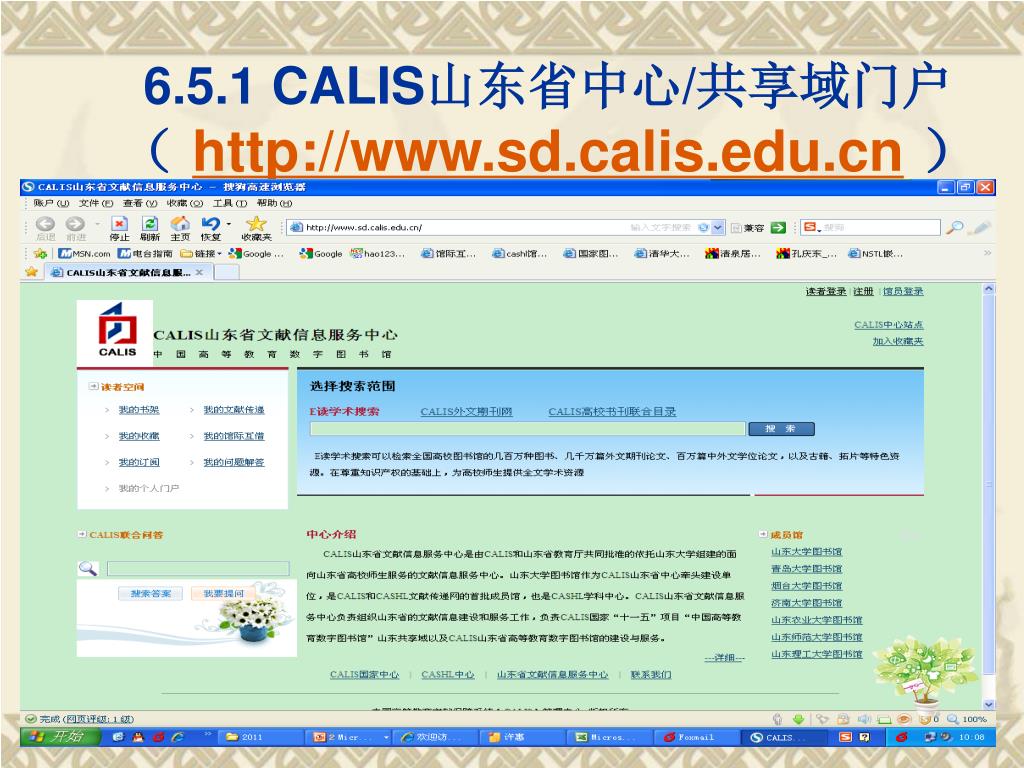Screen dimensions: 1024x768
Task: Open the 2011 folder taskbar item
Action: [259, 737]
